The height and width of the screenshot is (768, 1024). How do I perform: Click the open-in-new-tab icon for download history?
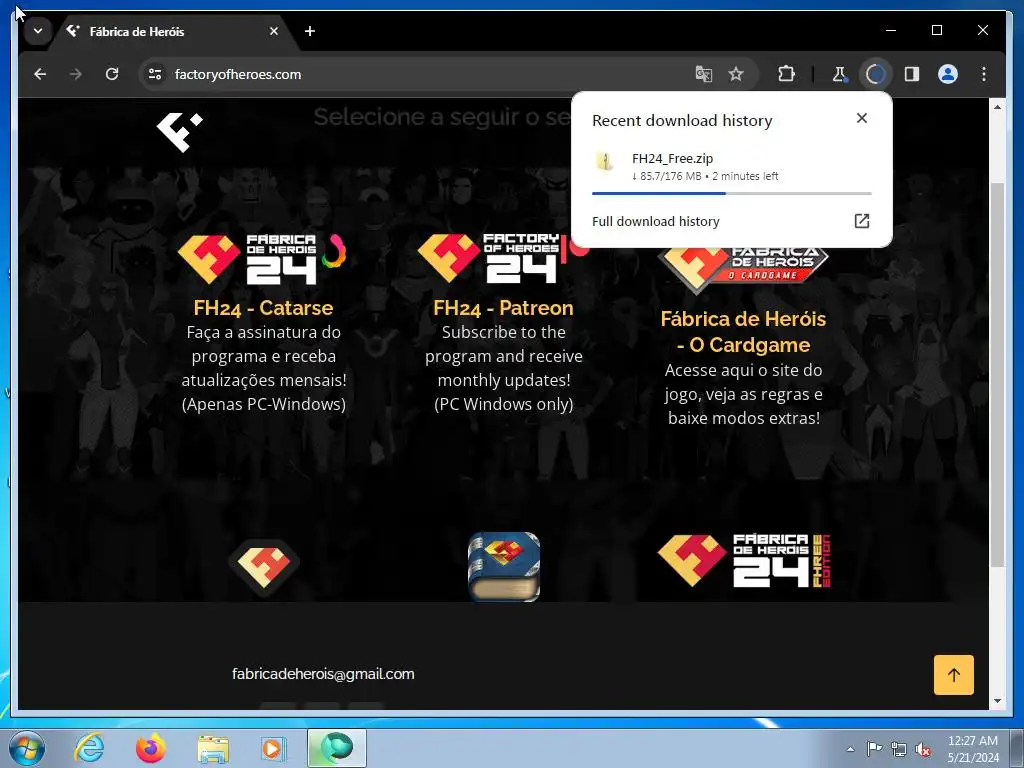(862, 221)
